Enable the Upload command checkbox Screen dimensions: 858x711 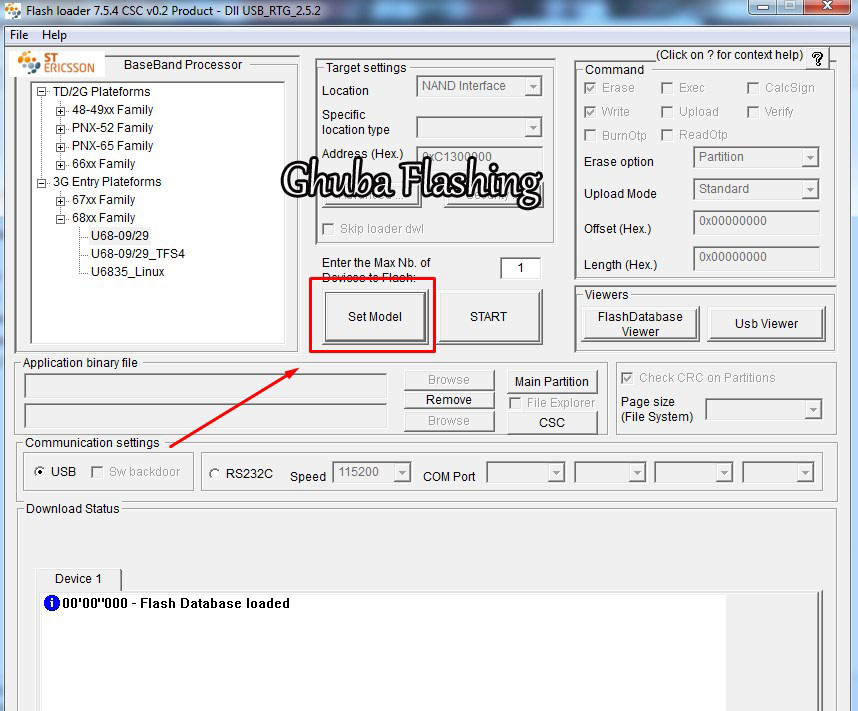[666, 112]
